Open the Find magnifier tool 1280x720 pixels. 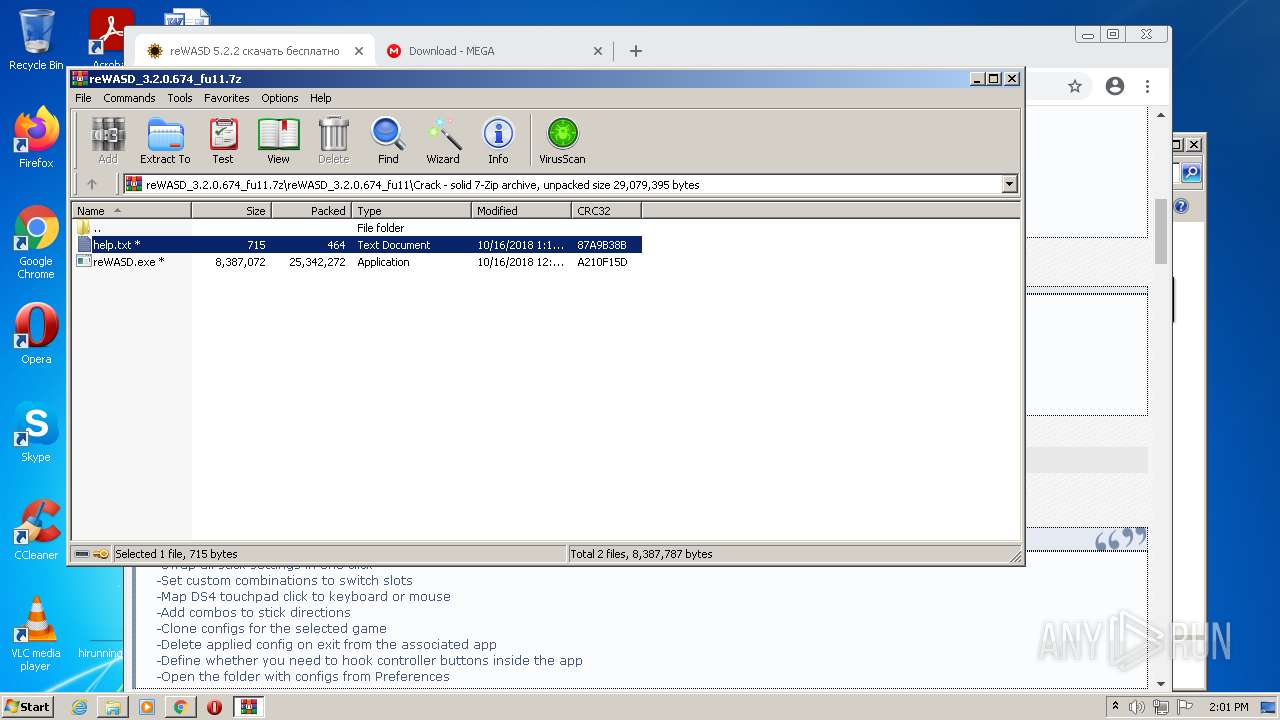pyautogui.click(x=388, y=140)
